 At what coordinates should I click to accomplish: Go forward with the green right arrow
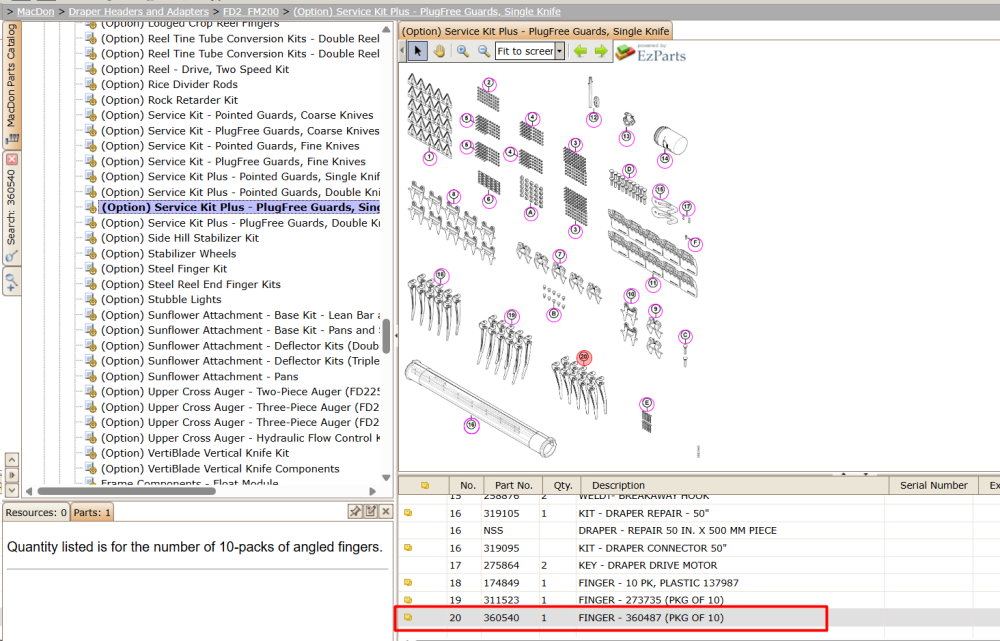601,51
